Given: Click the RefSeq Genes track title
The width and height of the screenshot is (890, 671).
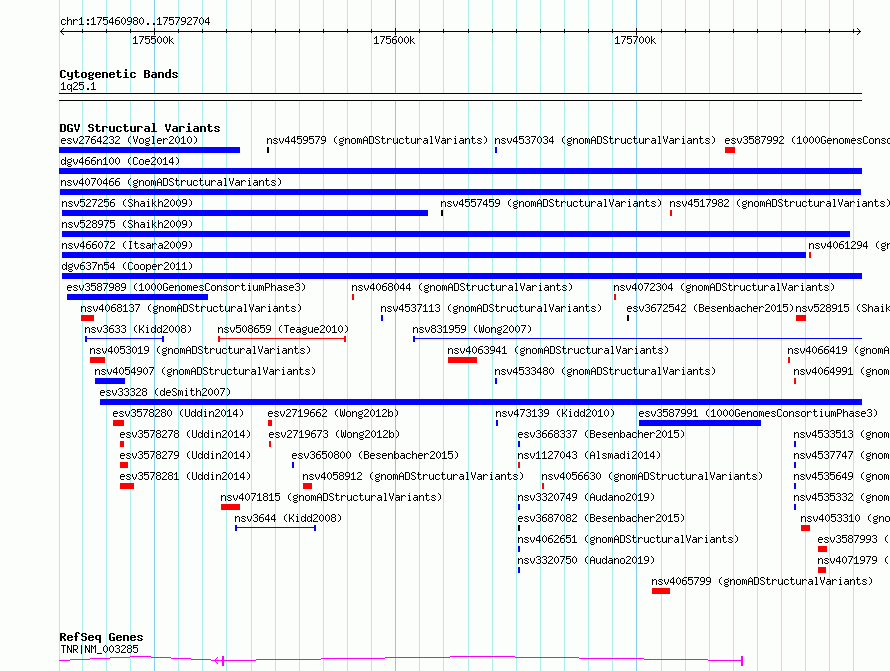Looking at the screenshot, I should [101, 637].
